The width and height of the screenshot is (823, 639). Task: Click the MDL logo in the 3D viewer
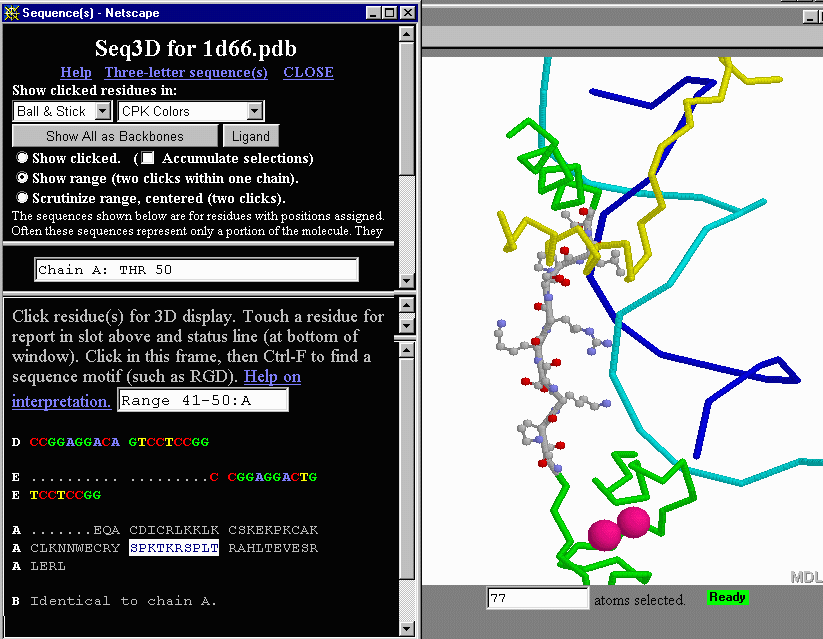805,577
